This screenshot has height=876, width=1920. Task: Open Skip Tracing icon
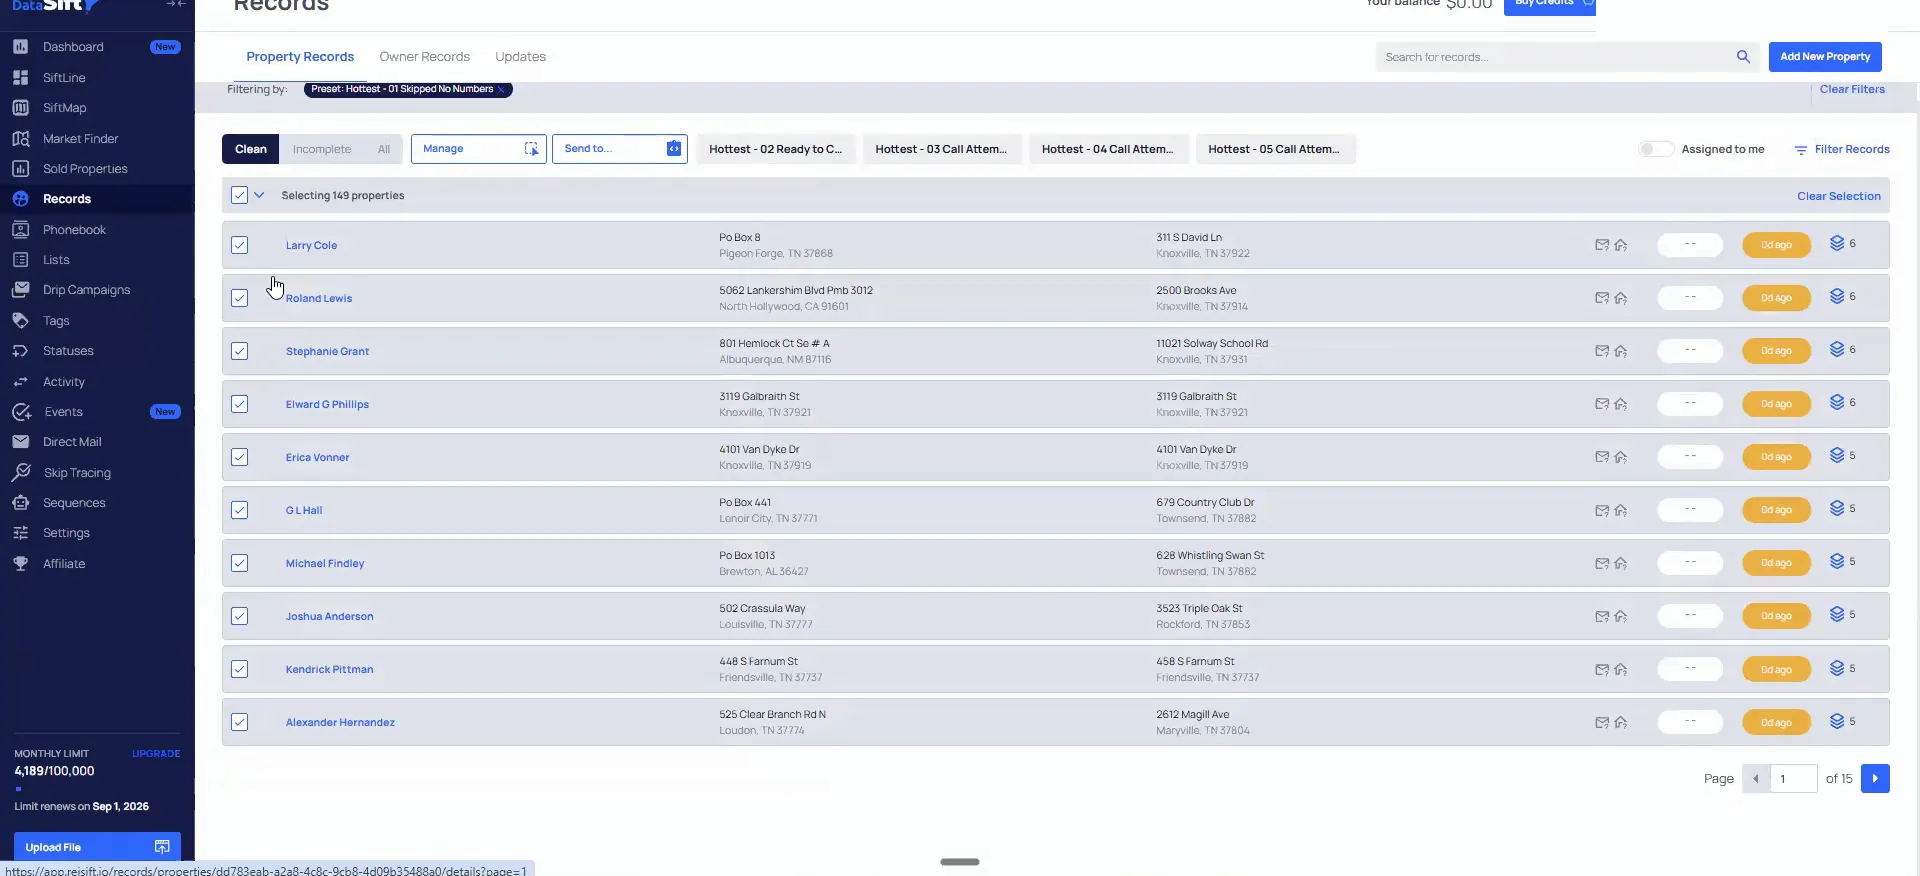click(20, 473)
